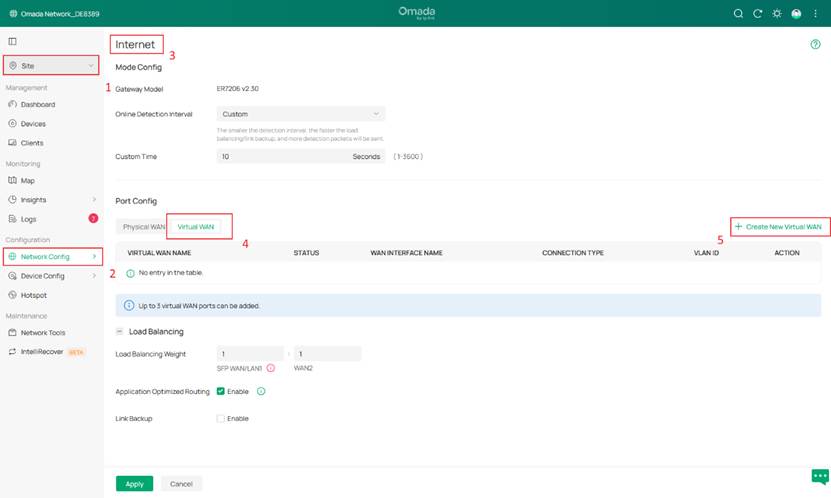Open the global search icon
831x498 pixels.
[x=738, y=14]
